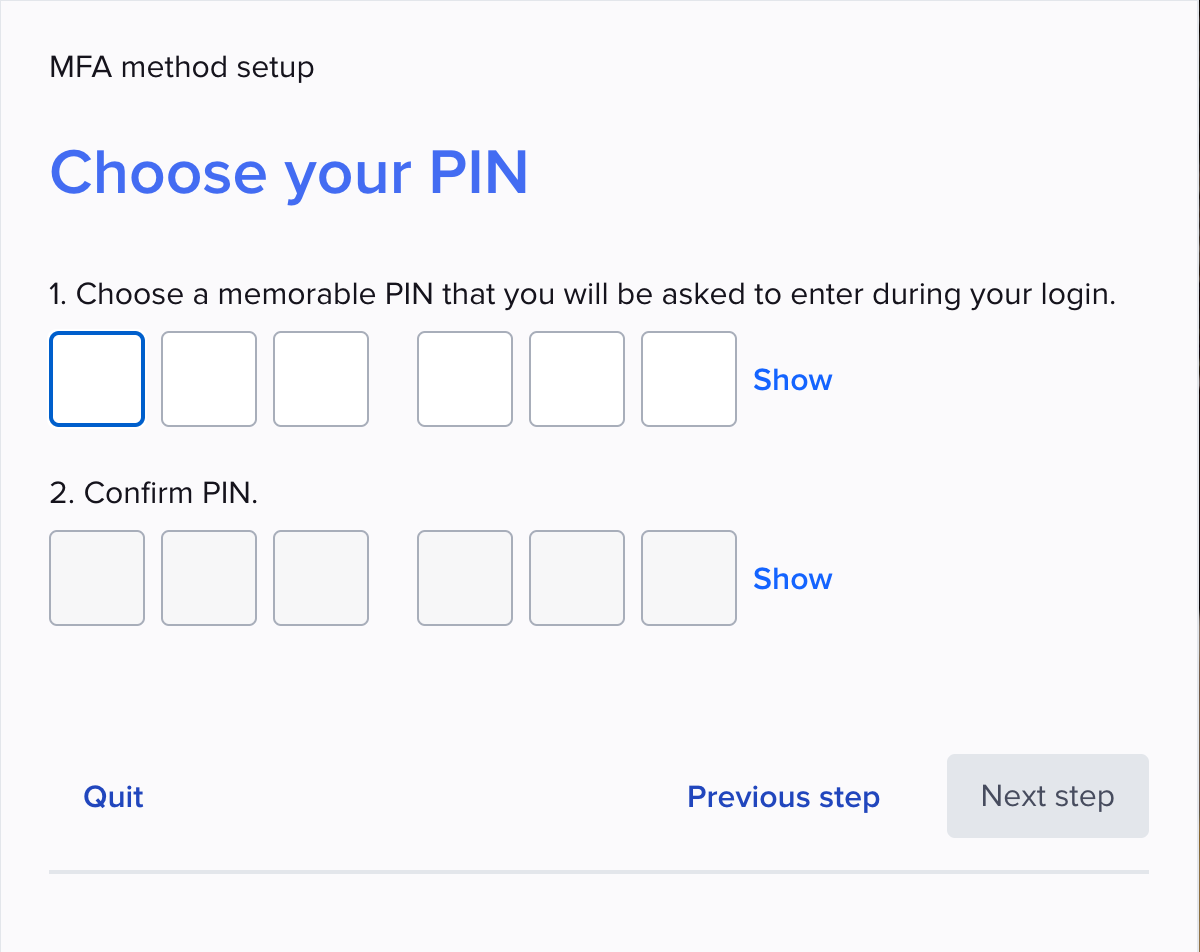Click the fourth Confirm PIN digit box
Viewport: 1200px width, 952px height.
pyautogui.click(x=465, y=578)
